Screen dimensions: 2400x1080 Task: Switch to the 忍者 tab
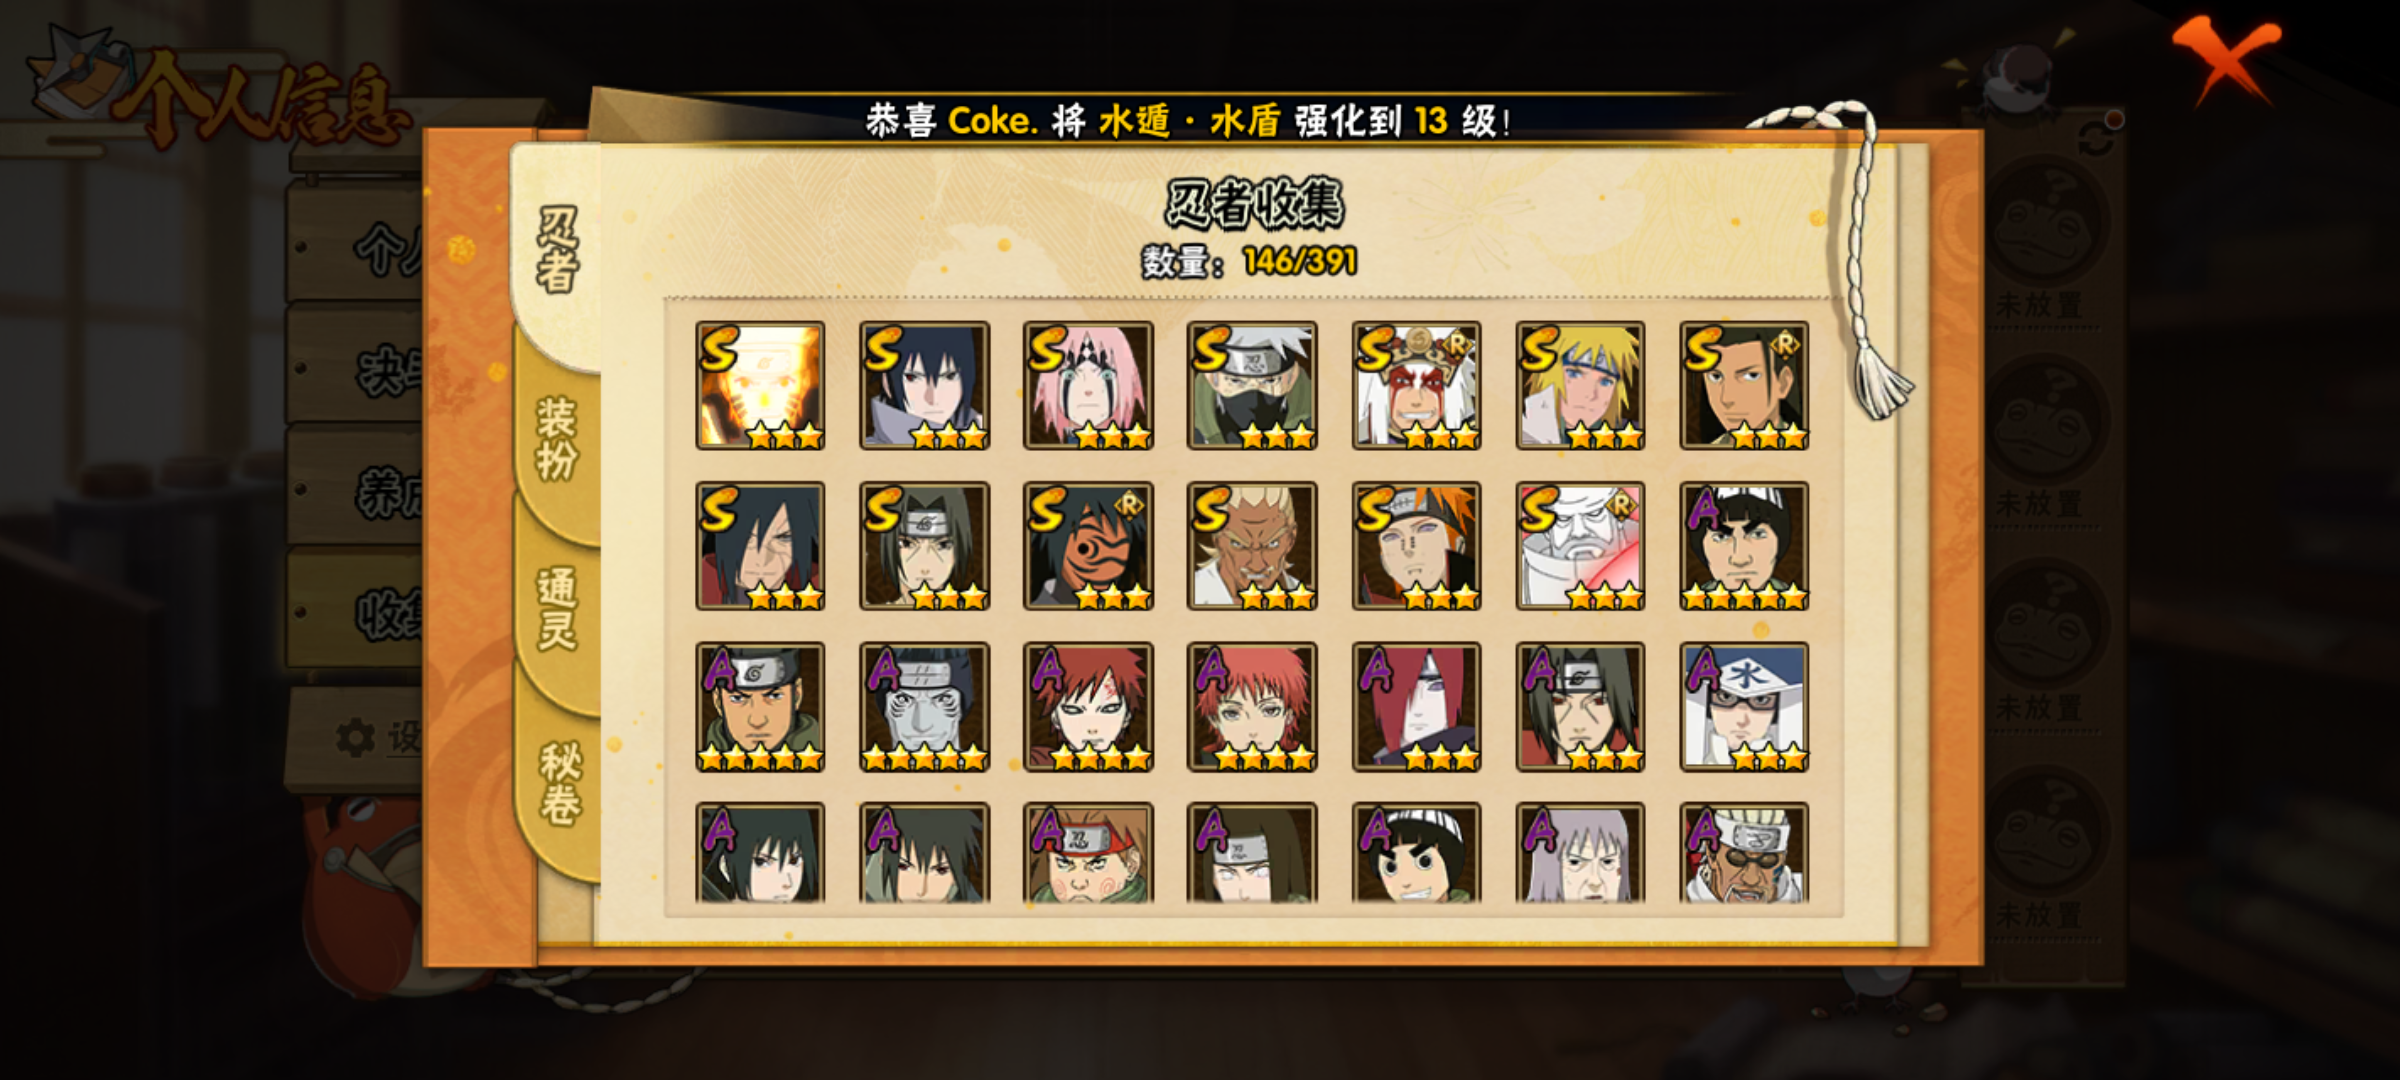(557, 250)
